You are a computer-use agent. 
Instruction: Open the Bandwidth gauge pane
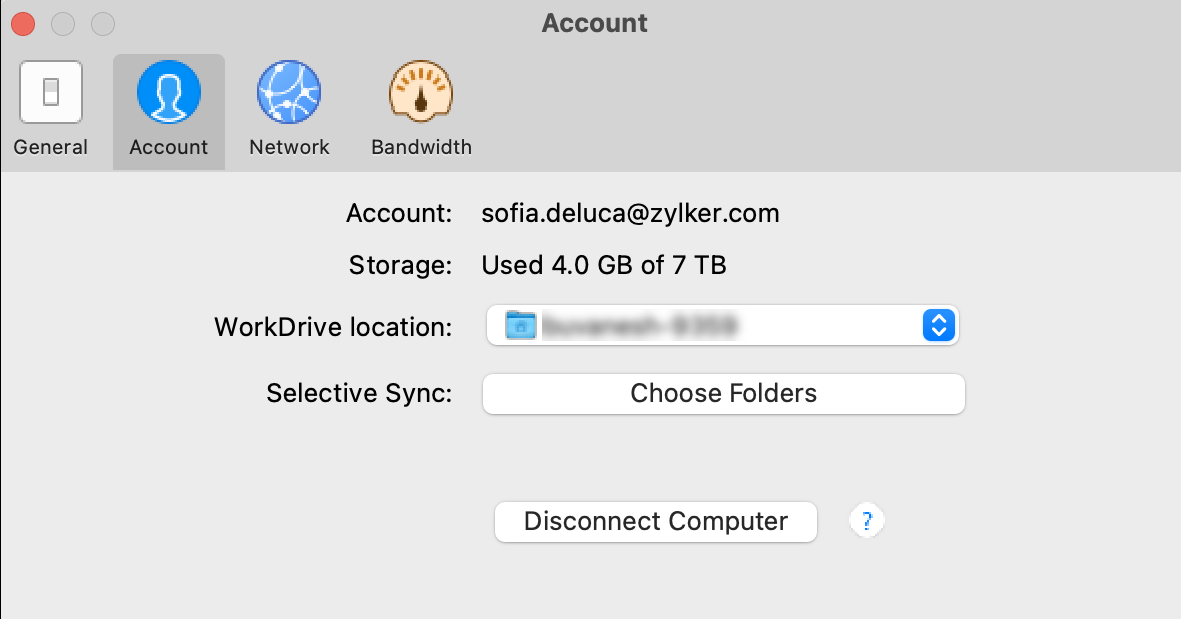[x=421, y=110]
